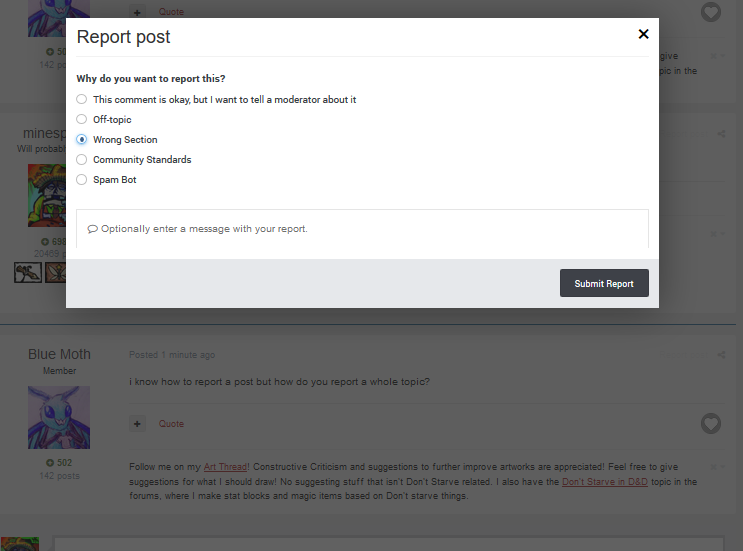Select the 'Wrong Section' radio option
This screenshot has height=551, width=743.
[82, 140]
